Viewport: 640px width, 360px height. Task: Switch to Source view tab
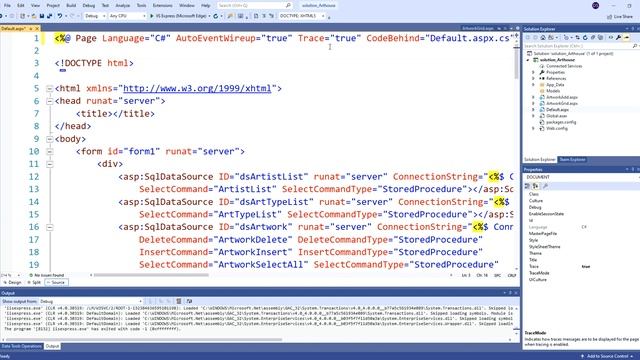pyautogui.click(x=56, y=282)
